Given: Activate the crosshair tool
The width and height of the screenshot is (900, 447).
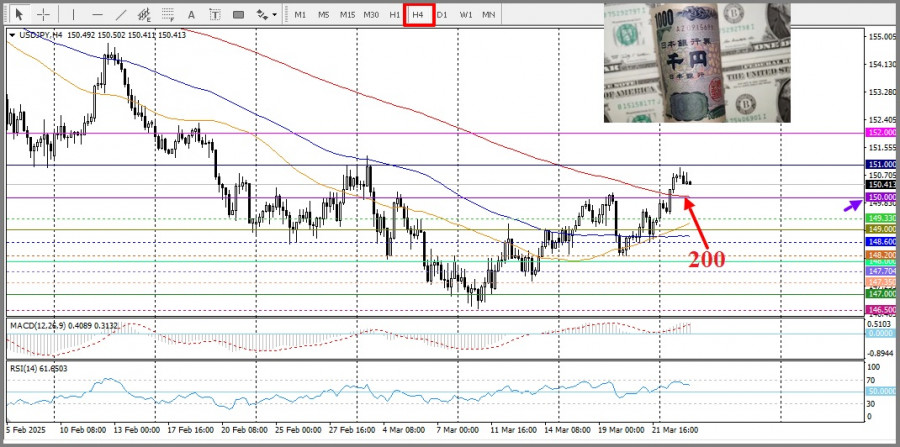Looking at the screenshot, I should 44,15.
